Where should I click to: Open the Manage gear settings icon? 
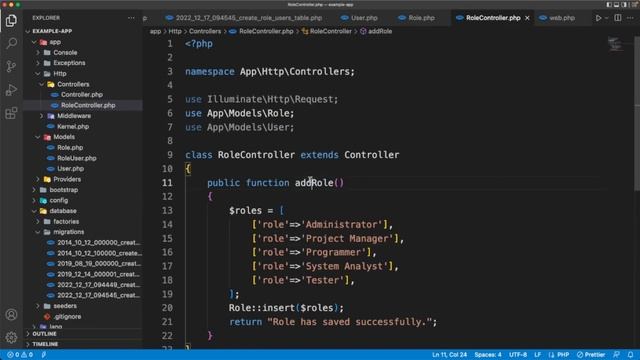[x=11, y=337]
